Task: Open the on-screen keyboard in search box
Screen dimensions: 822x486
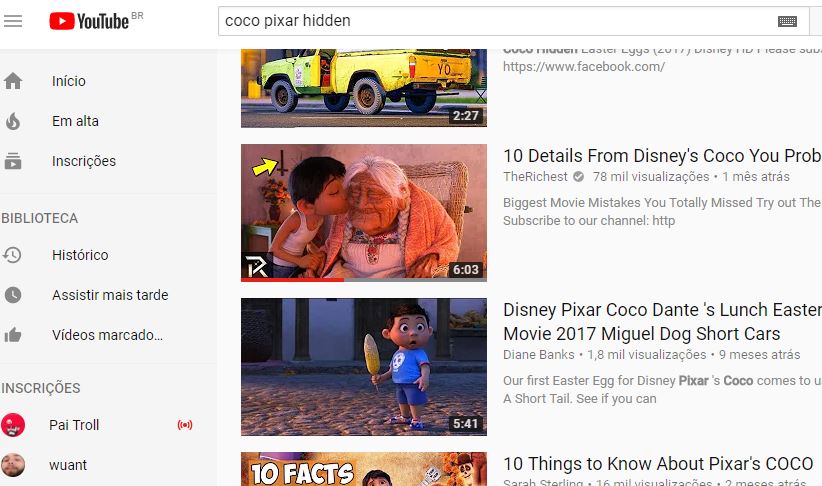Action: pyautogui.click(x=787, y=21)
